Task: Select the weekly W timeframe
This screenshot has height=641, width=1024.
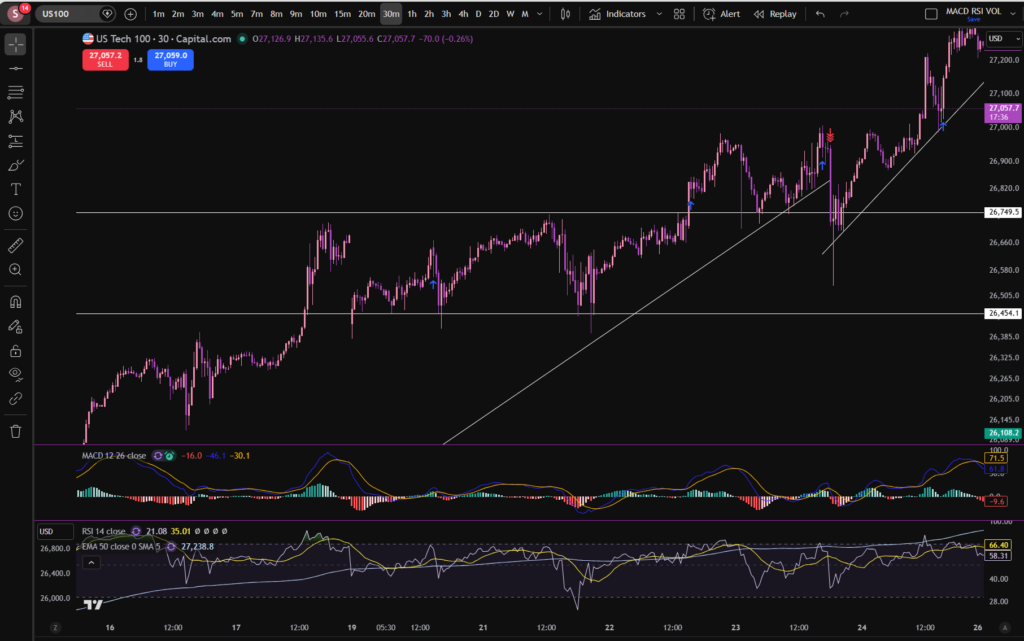Action: (510, 14)
